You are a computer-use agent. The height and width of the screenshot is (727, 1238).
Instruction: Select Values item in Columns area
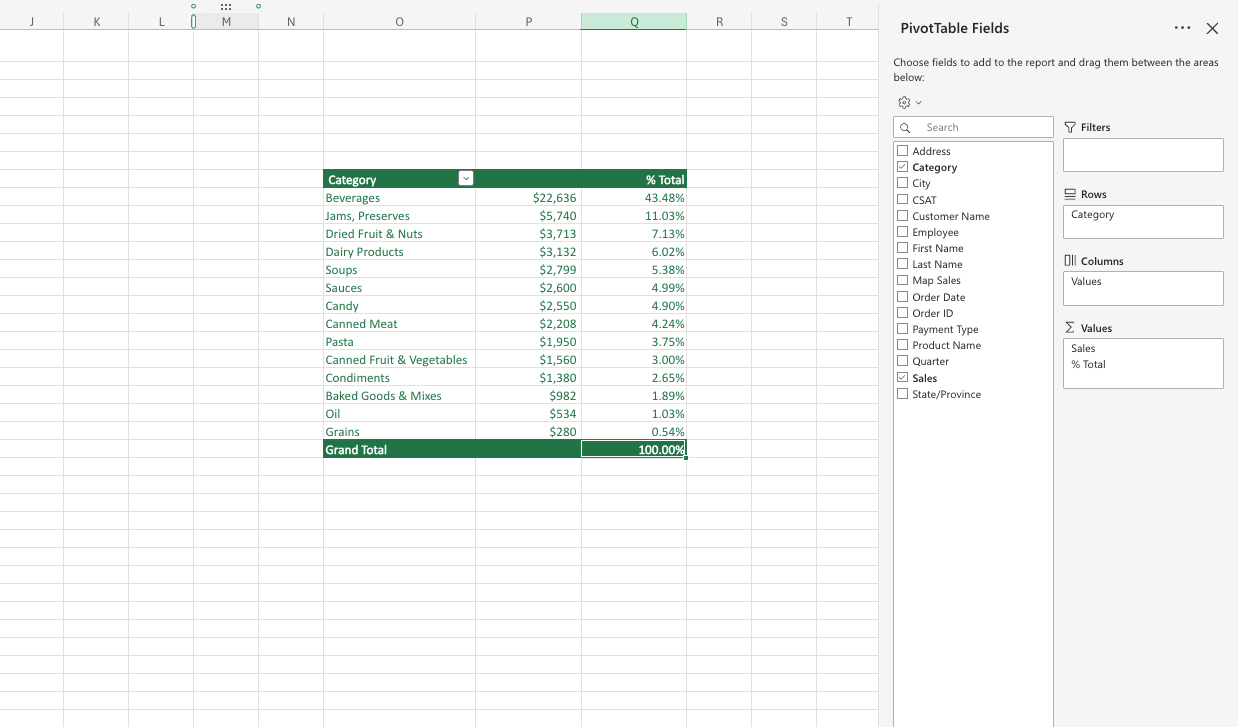click(1143, 282)
